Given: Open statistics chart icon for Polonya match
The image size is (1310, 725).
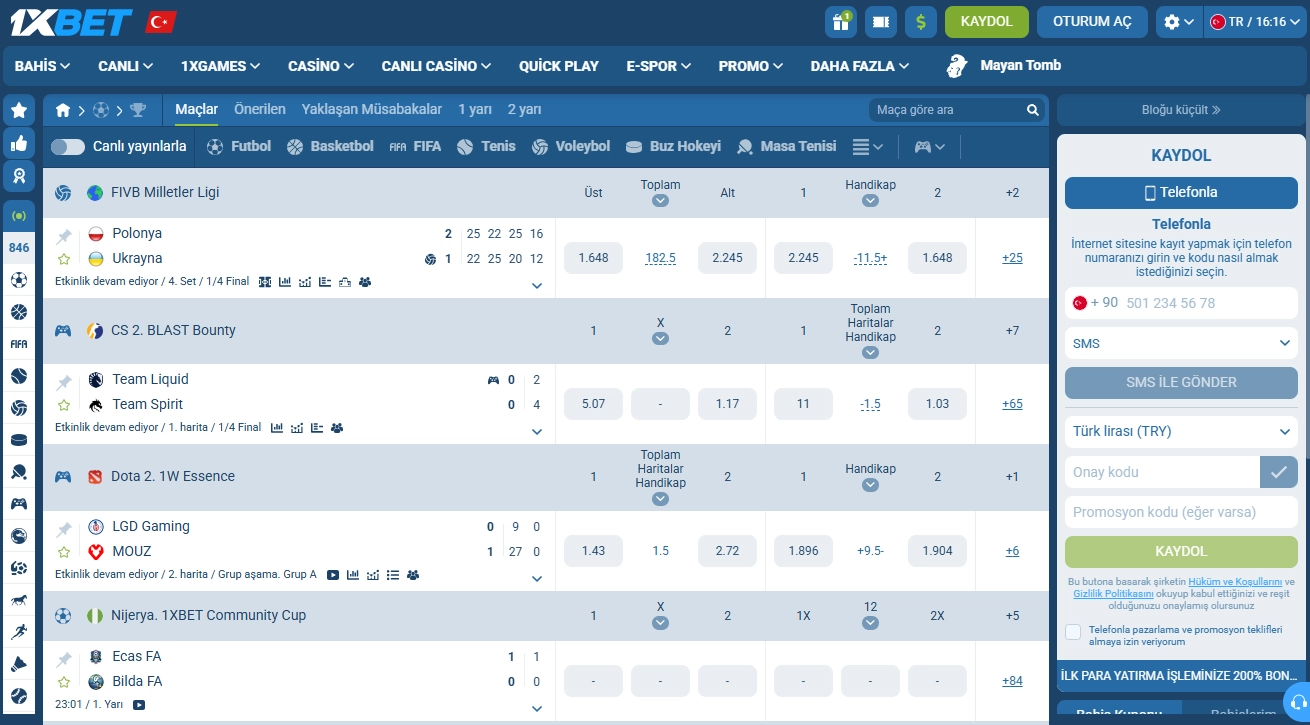Looking at the screenshot, I should [285, 282].
